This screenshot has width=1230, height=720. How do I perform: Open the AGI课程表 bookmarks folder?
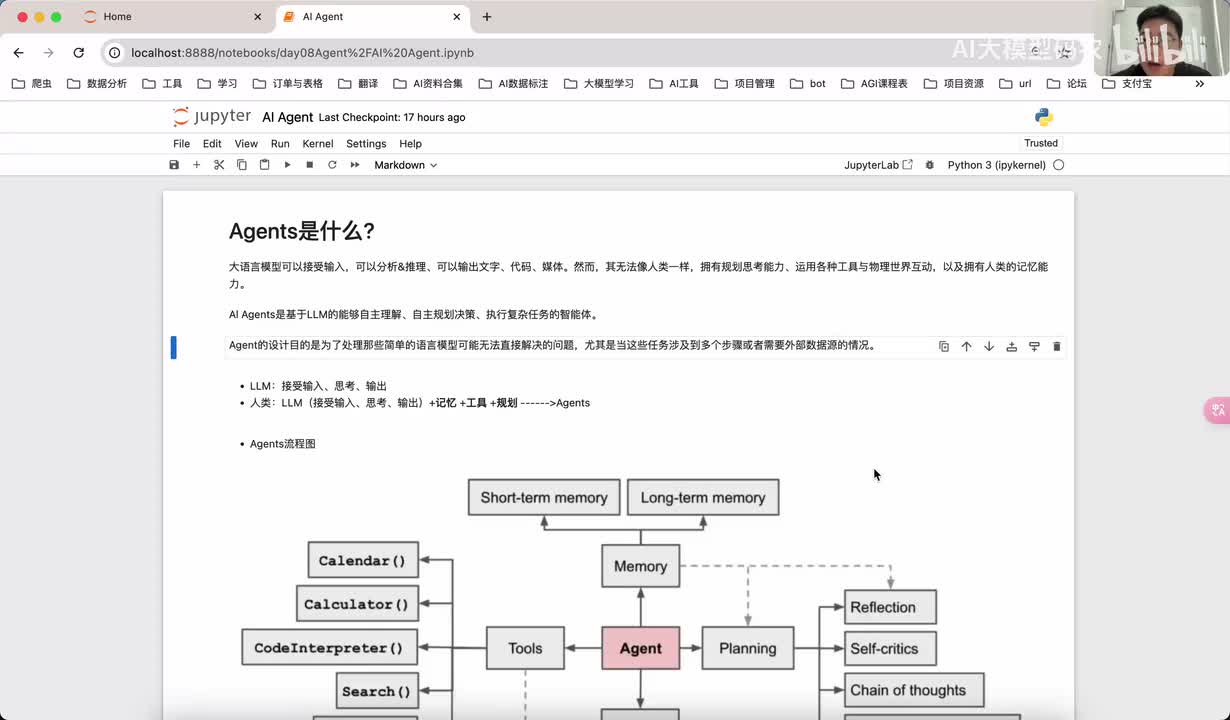(875, 84)
